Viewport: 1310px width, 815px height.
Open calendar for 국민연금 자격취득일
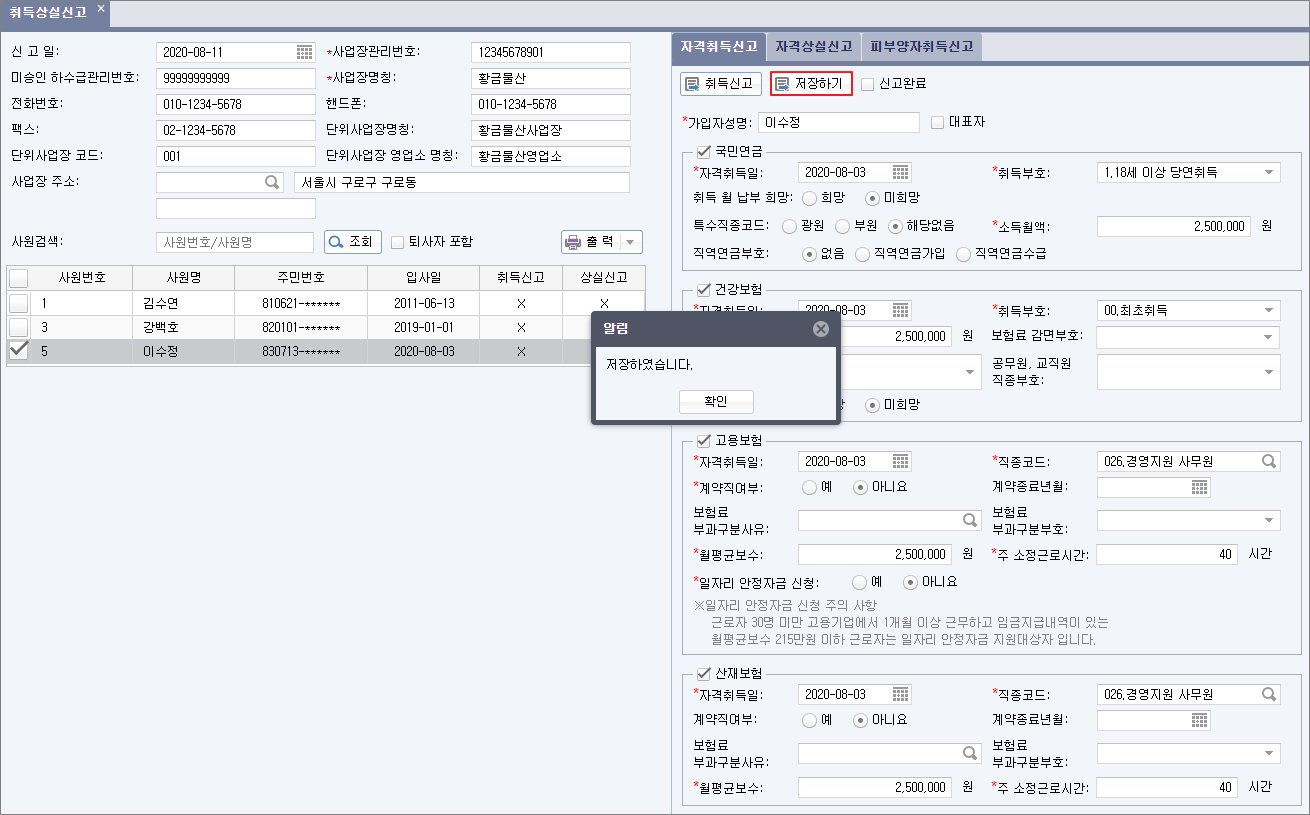(900, 172)
